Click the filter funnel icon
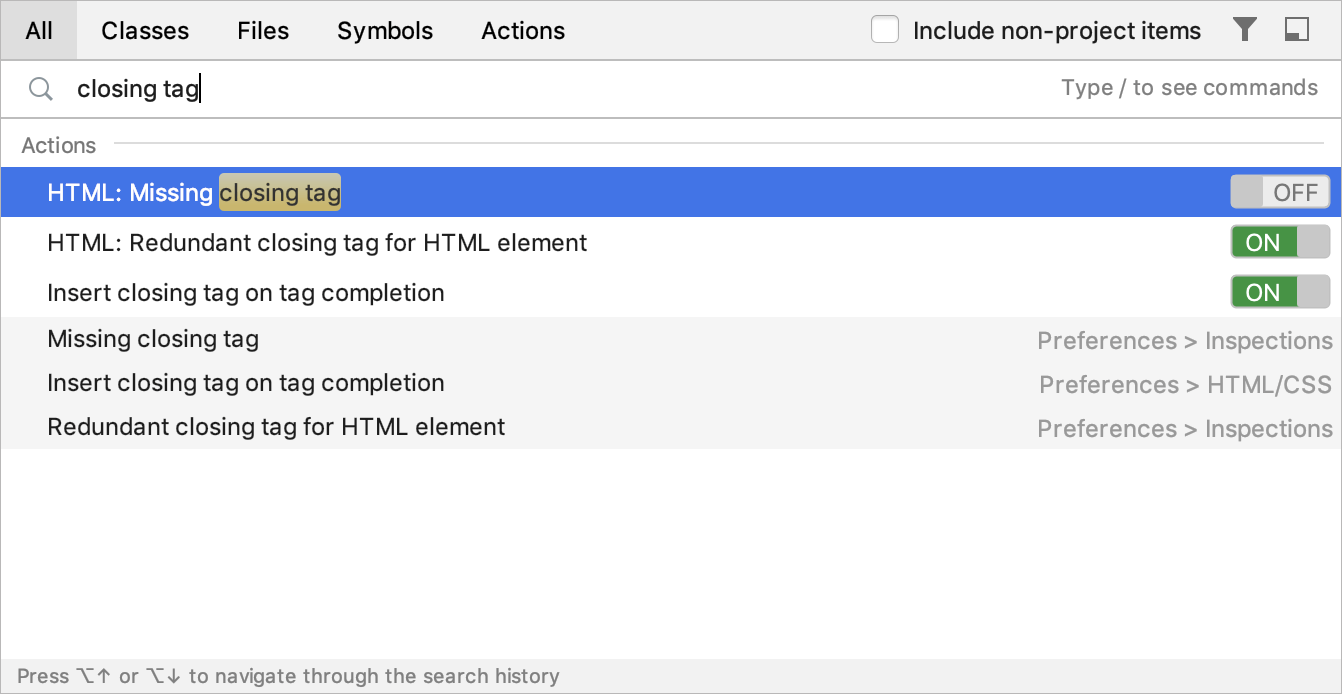The height and width of the screenshot is (694, 1342). coord(1244,30)
